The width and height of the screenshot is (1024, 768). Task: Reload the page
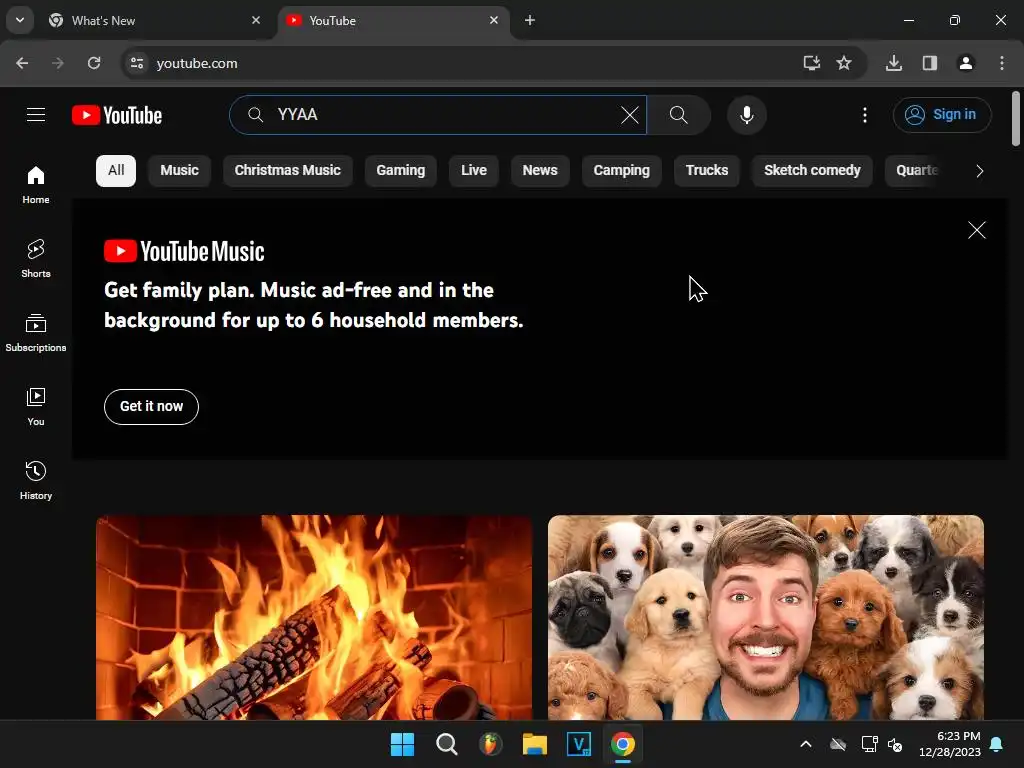click(94, 63)
